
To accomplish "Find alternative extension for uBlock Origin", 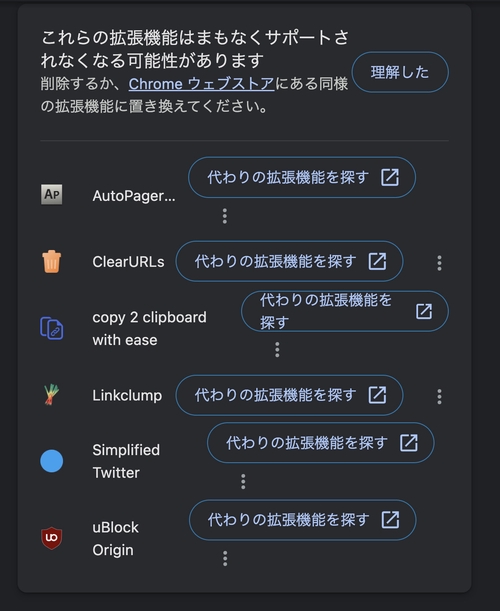I will click(303, 520).
